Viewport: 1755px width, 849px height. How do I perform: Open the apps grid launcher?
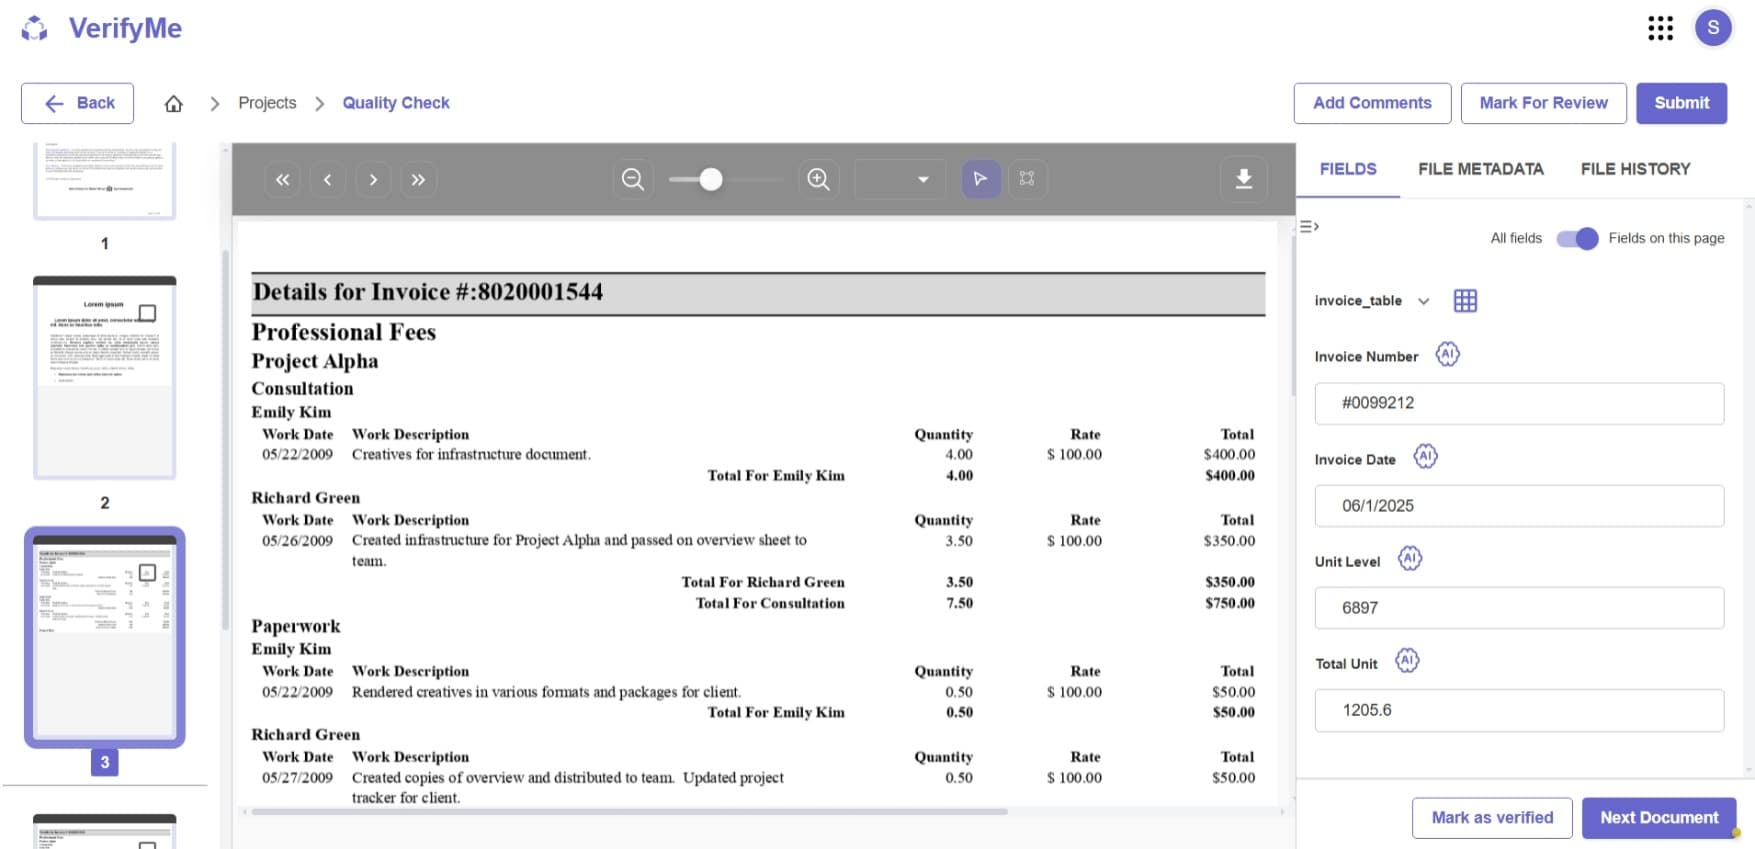click(x=1660, y=28)
